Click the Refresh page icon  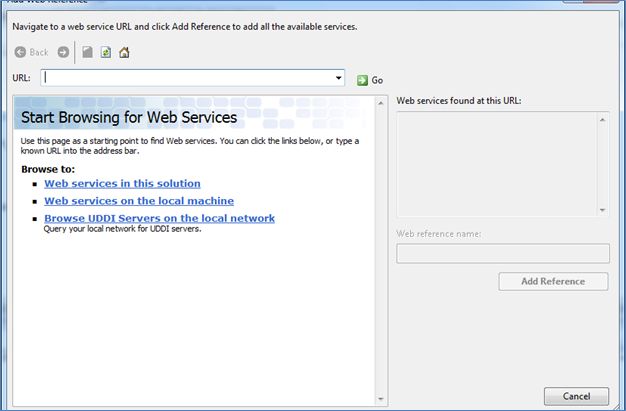[106, 52]
